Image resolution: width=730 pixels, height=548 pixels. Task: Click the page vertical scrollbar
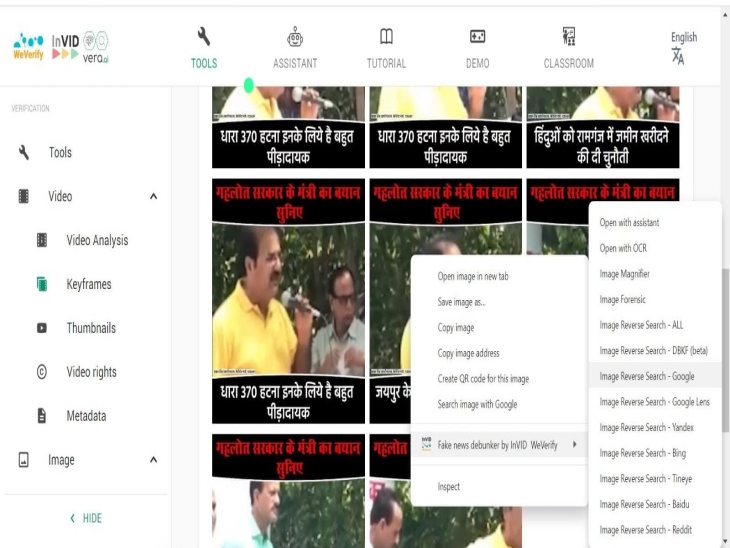pos(725,349)
